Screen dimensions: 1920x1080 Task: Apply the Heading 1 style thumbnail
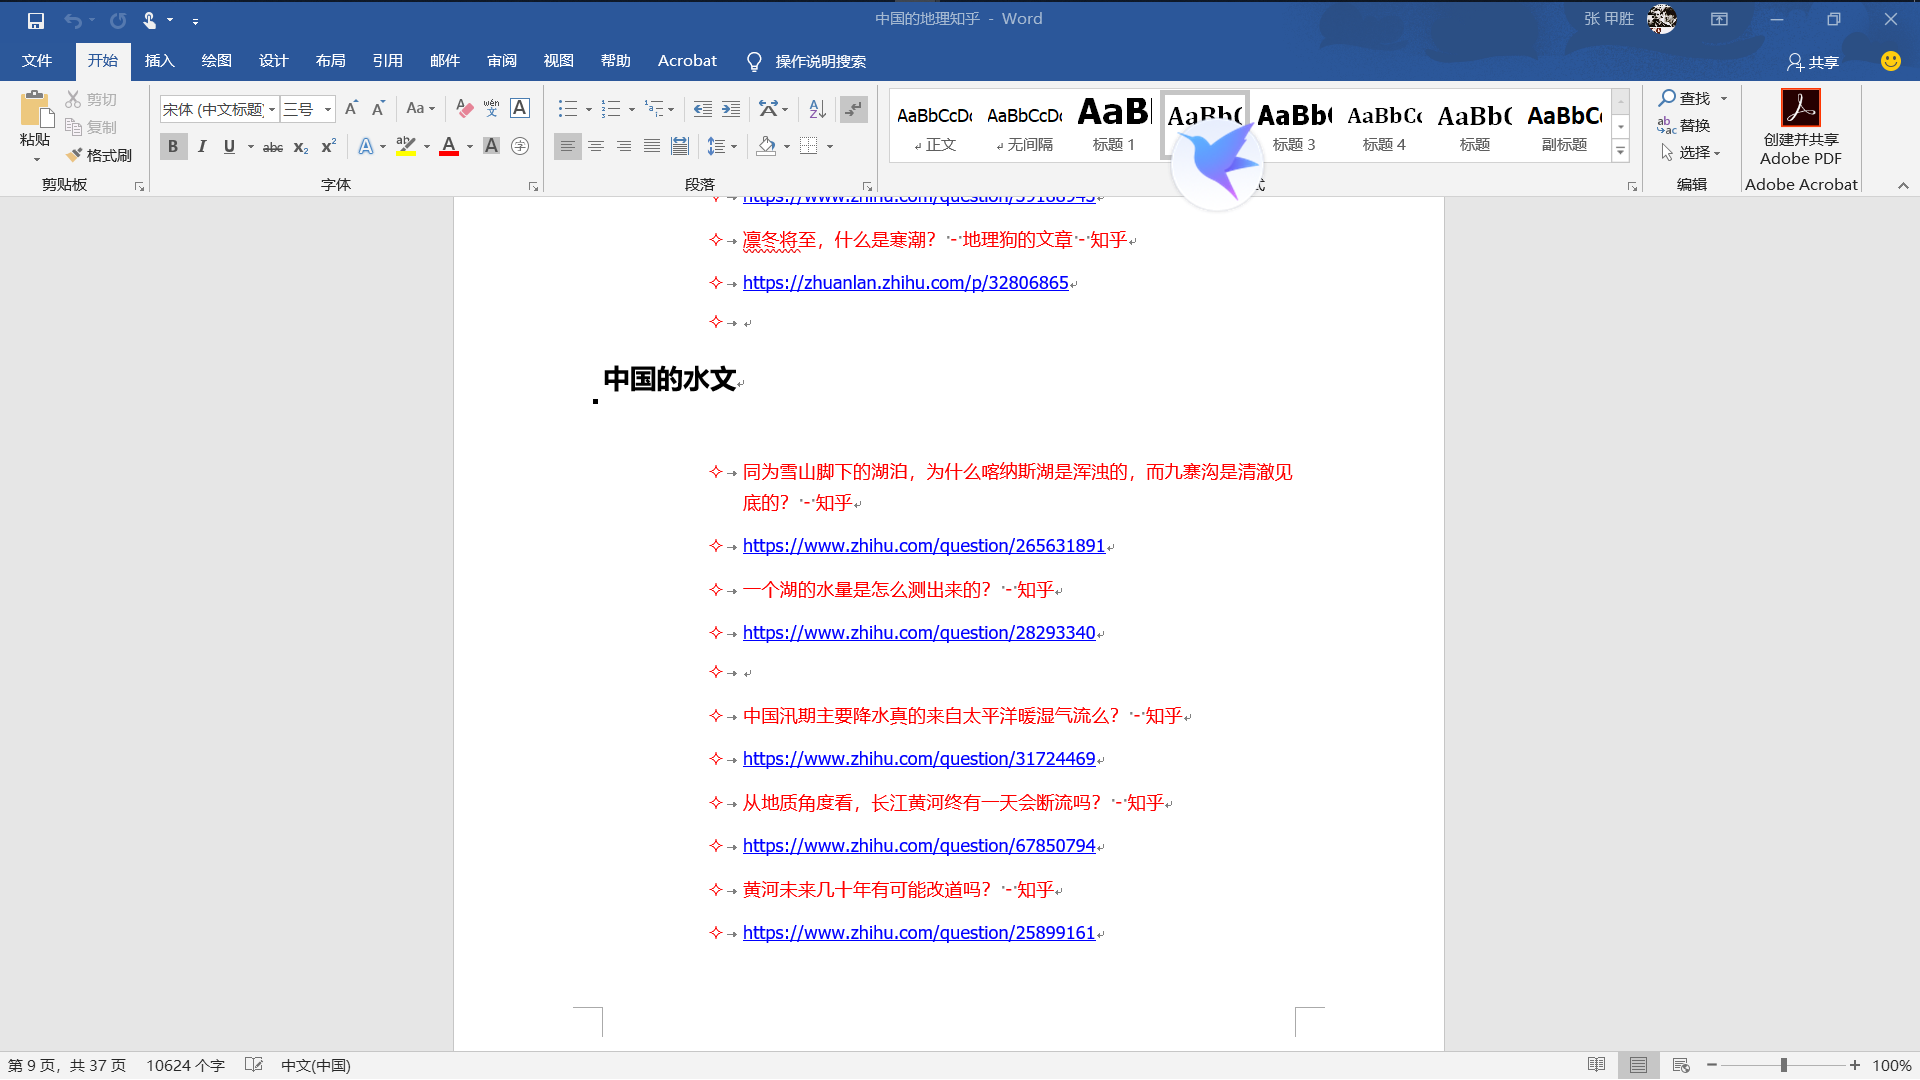point(1114,126)
